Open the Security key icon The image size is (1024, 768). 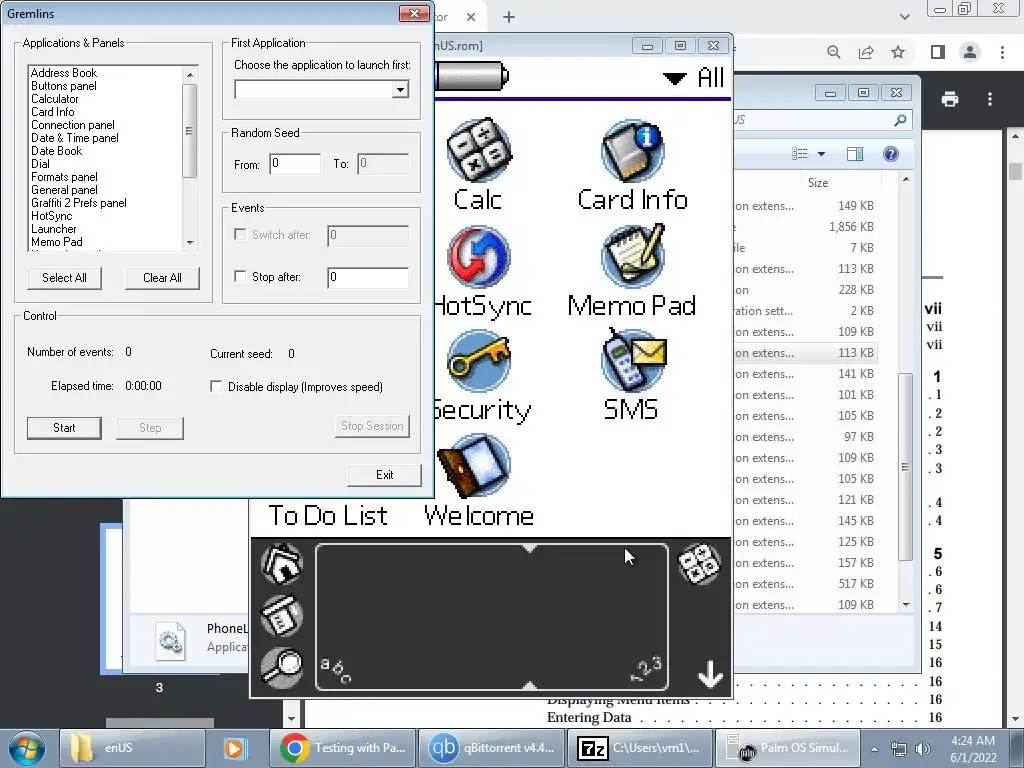pyautogui.click(x=479, y=360)
